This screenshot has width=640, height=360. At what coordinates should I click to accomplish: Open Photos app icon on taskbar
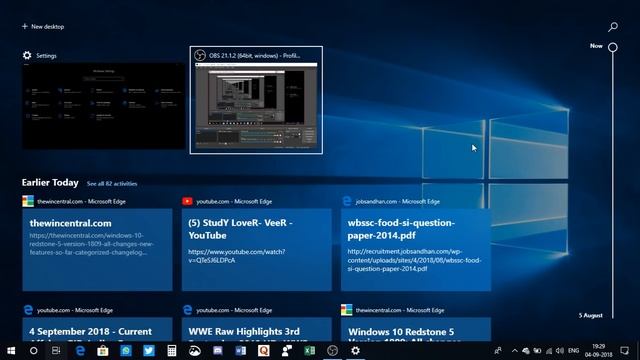(195, 351)
